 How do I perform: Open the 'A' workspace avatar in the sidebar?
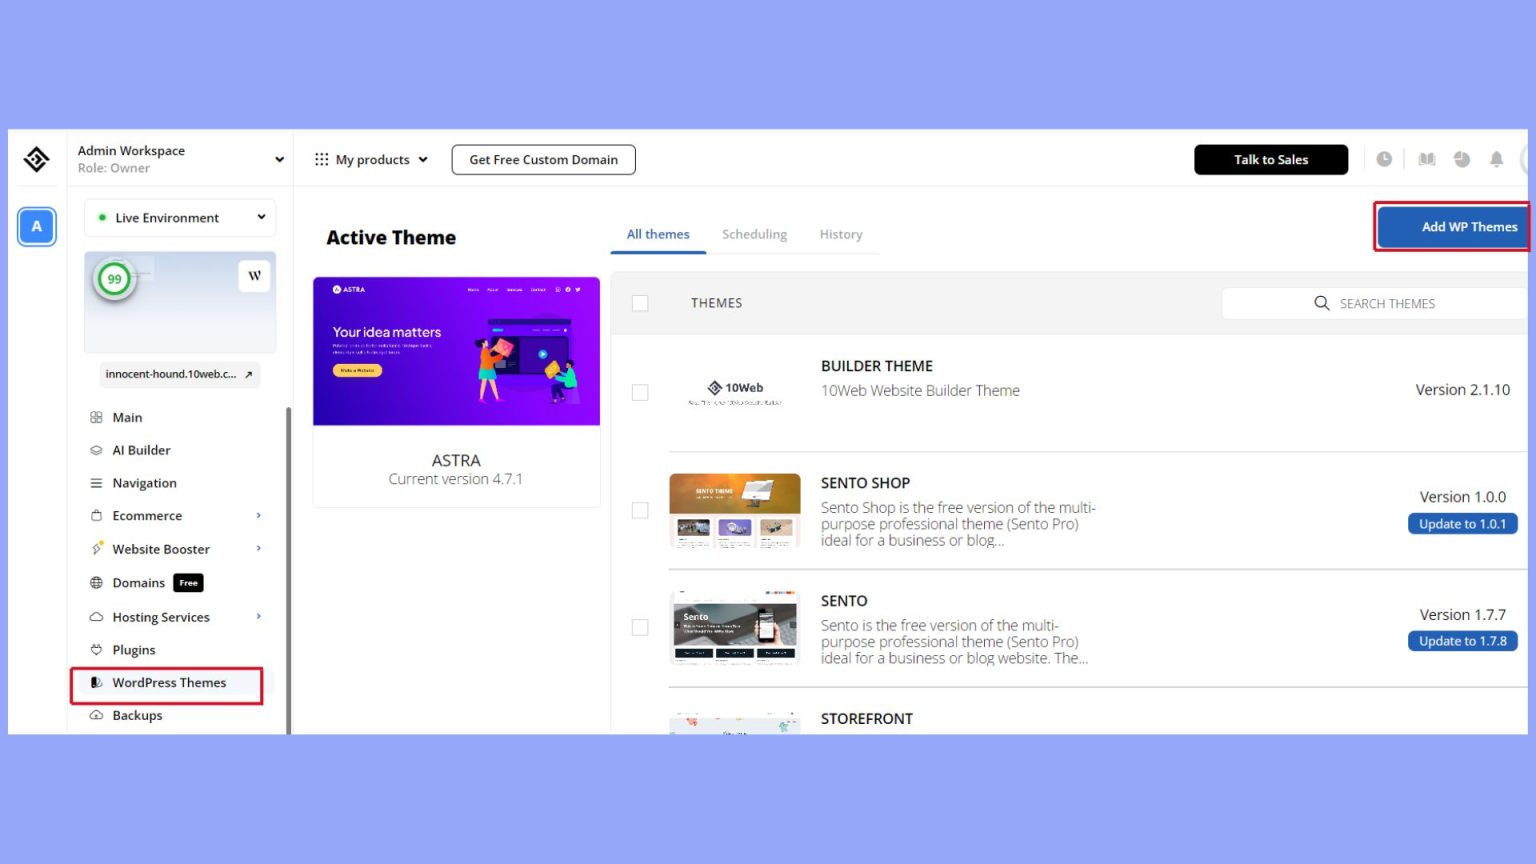tap(36, 227)
